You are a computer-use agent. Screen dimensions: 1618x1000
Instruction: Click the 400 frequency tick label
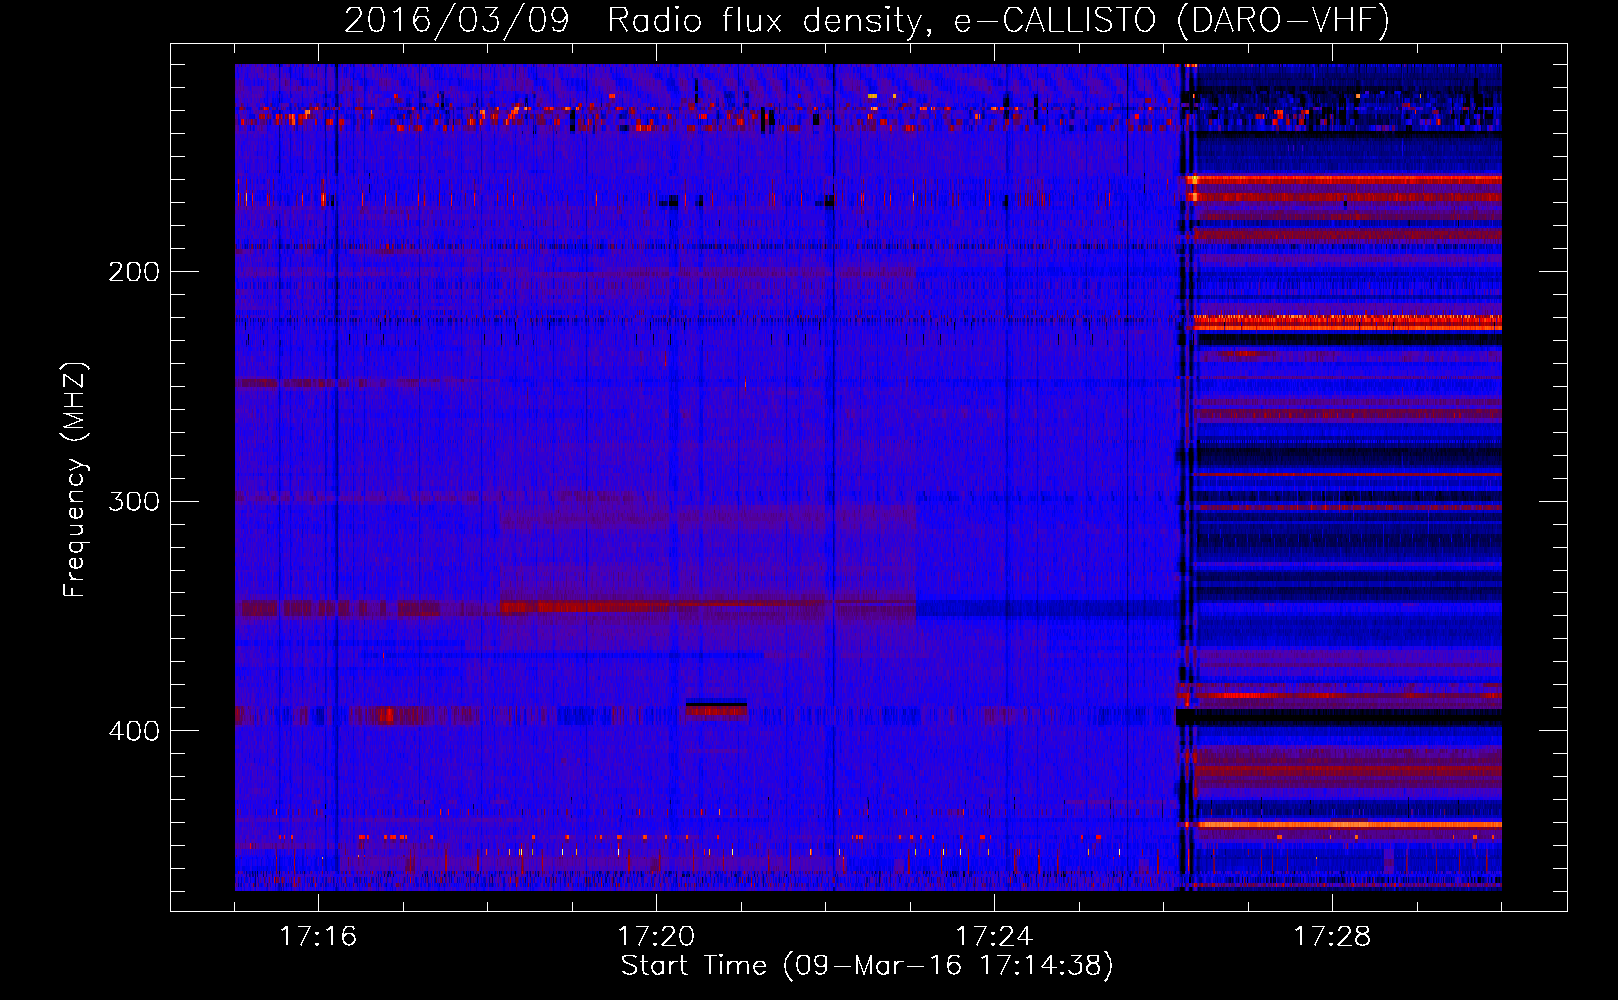tap(134, 731)
